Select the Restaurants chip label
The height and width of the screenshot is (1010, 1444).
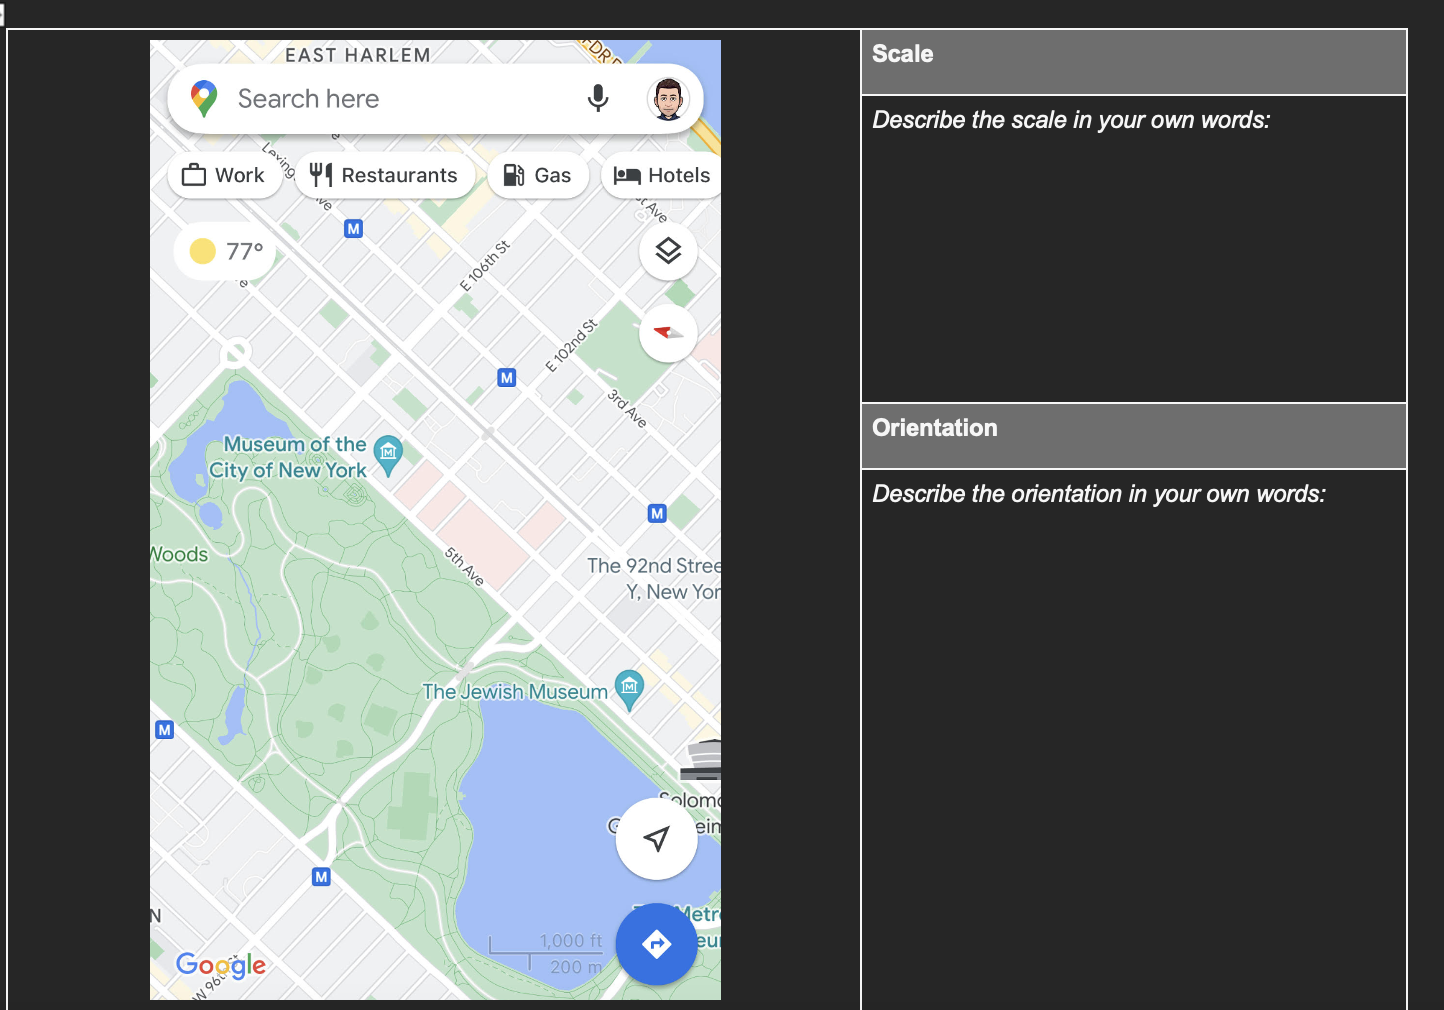click(x=399, y=175)
